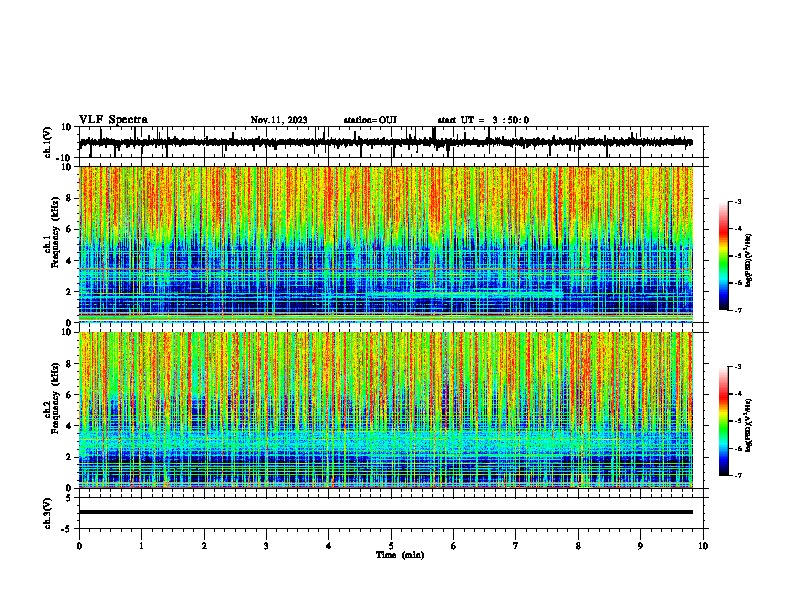Click the "ch.1(V)" waveform axis label
The height and width of the screenshot is (612, 792).
coord(48,142)
